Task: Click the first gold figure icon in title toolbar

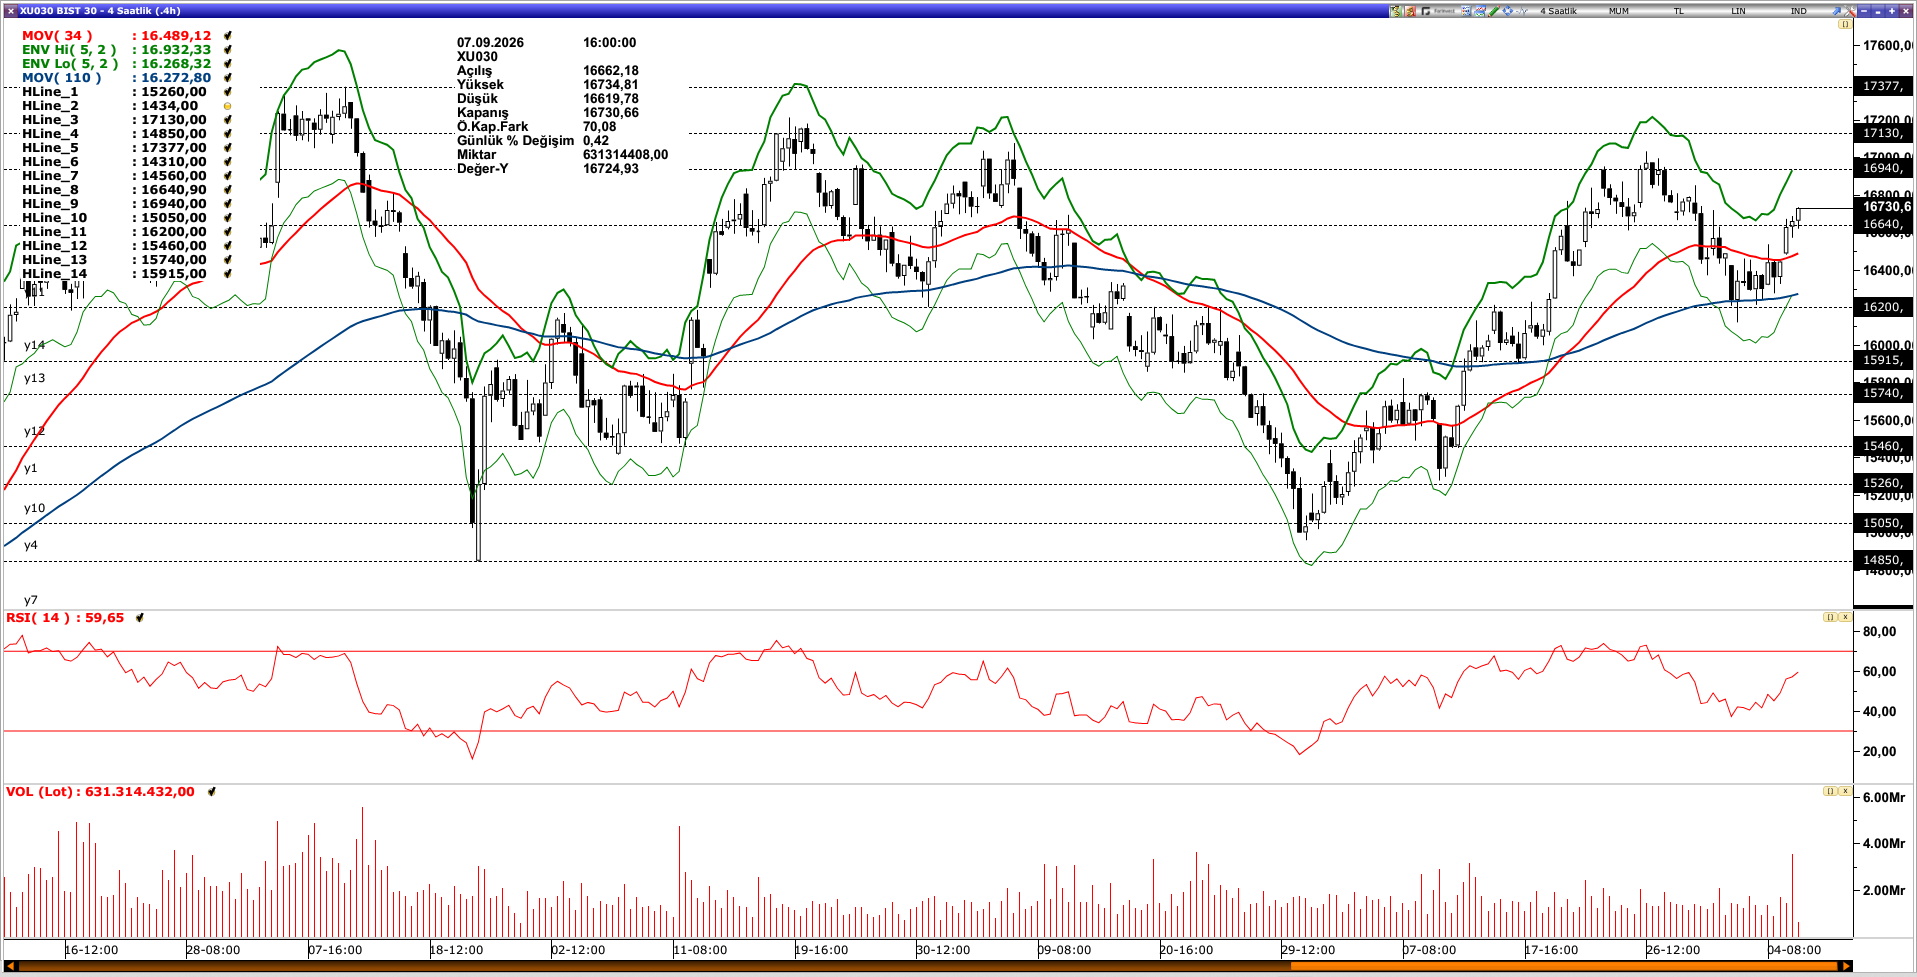Action: (1396, 11)
